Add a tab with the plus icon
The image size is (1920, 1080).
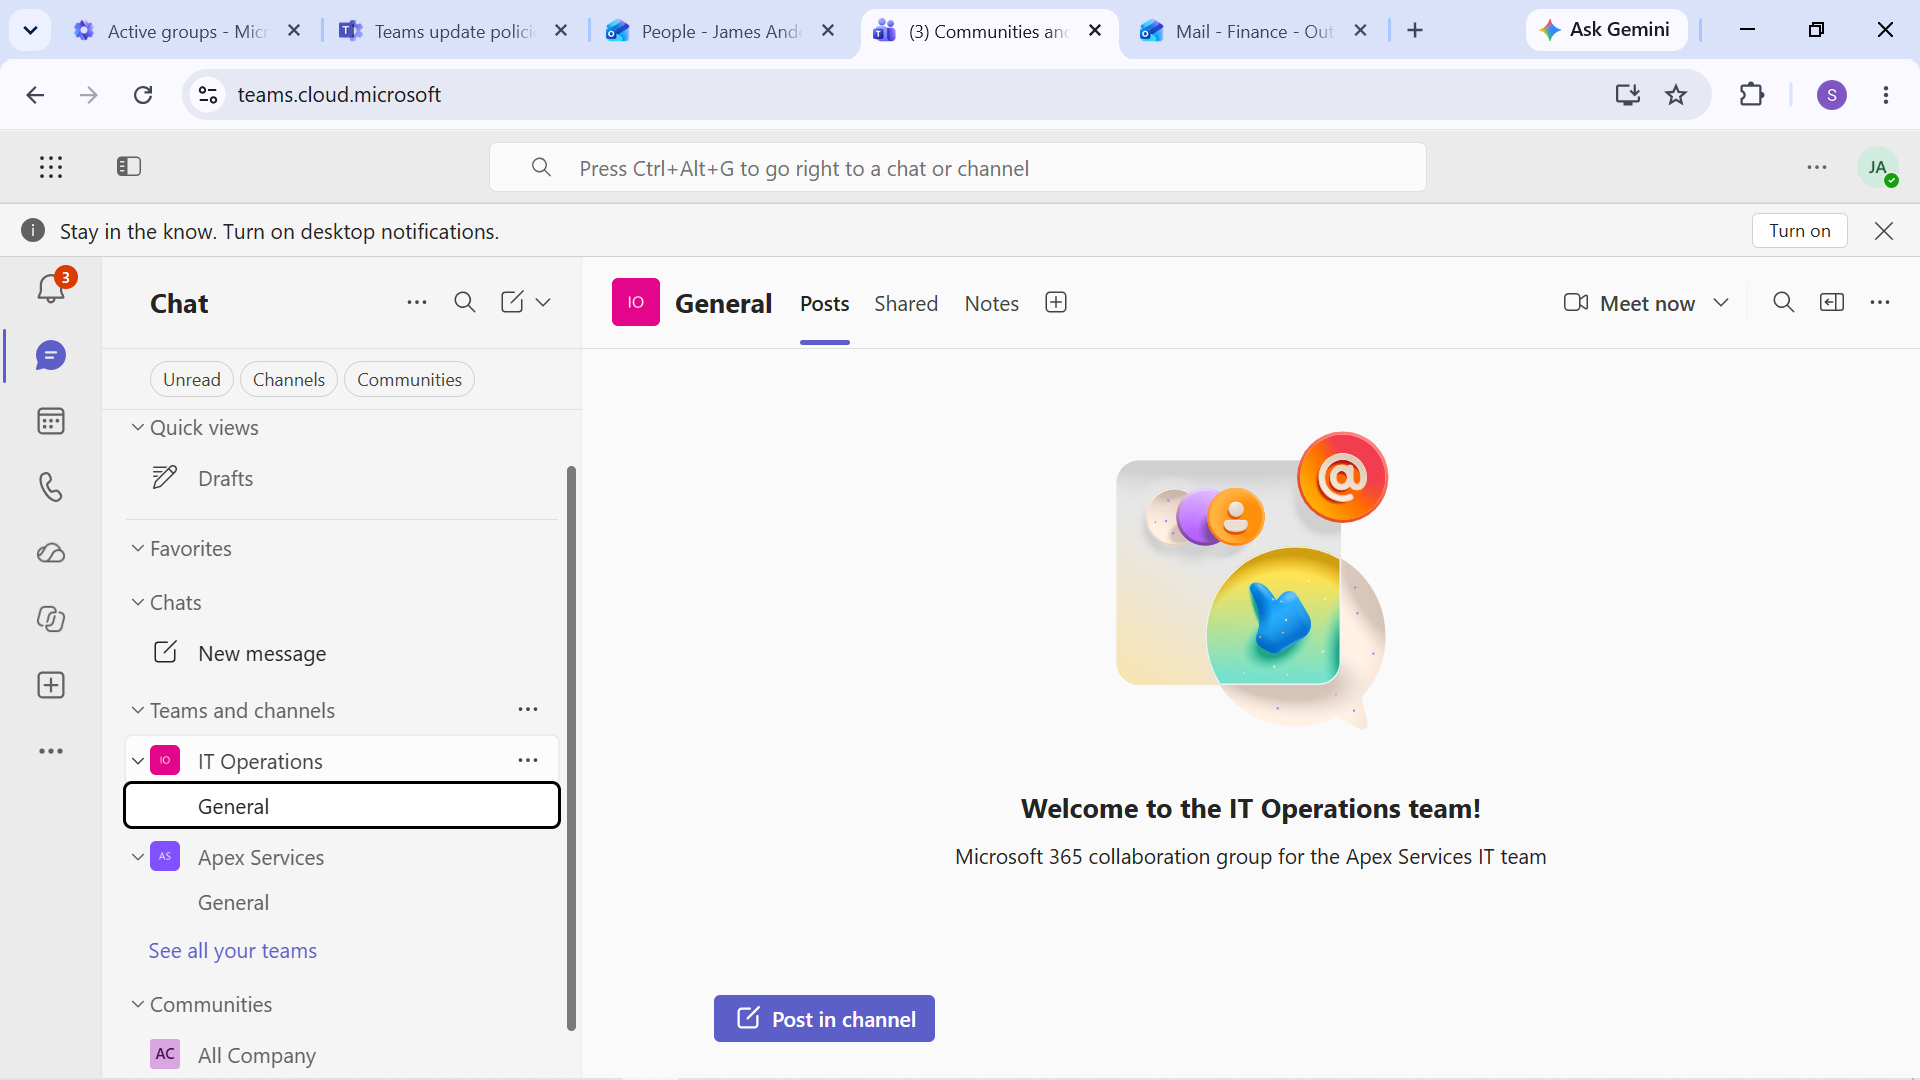[x=1056, y=302]
